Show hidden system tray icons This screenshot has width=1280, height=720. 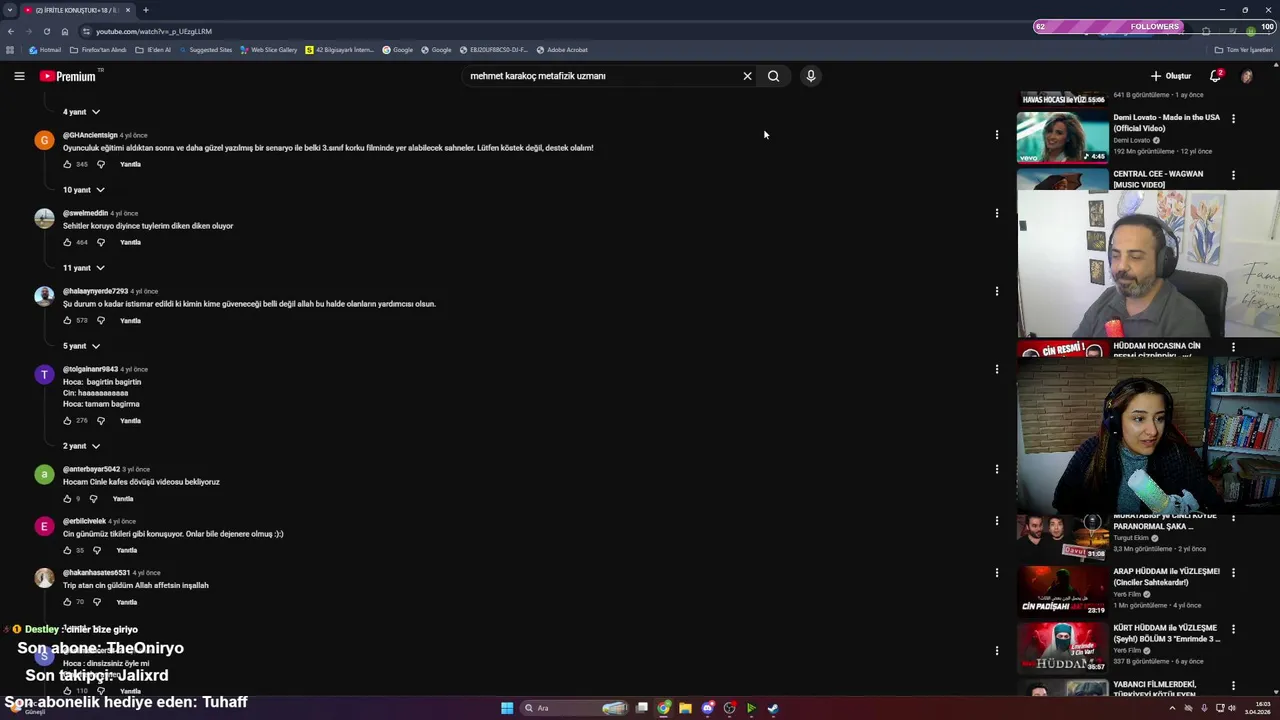coord(1172,708)
